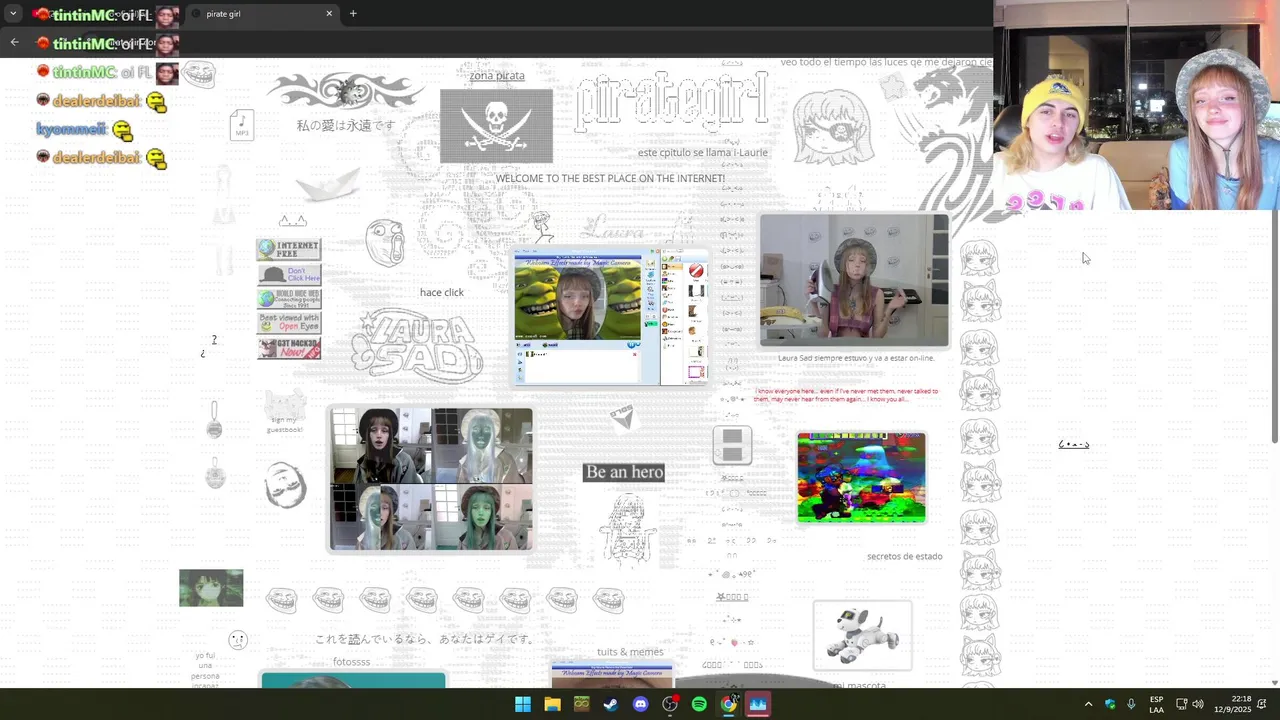Open the four-panel webcam photo collage
Screen dimensions: 1280x720
coord(431,478)
